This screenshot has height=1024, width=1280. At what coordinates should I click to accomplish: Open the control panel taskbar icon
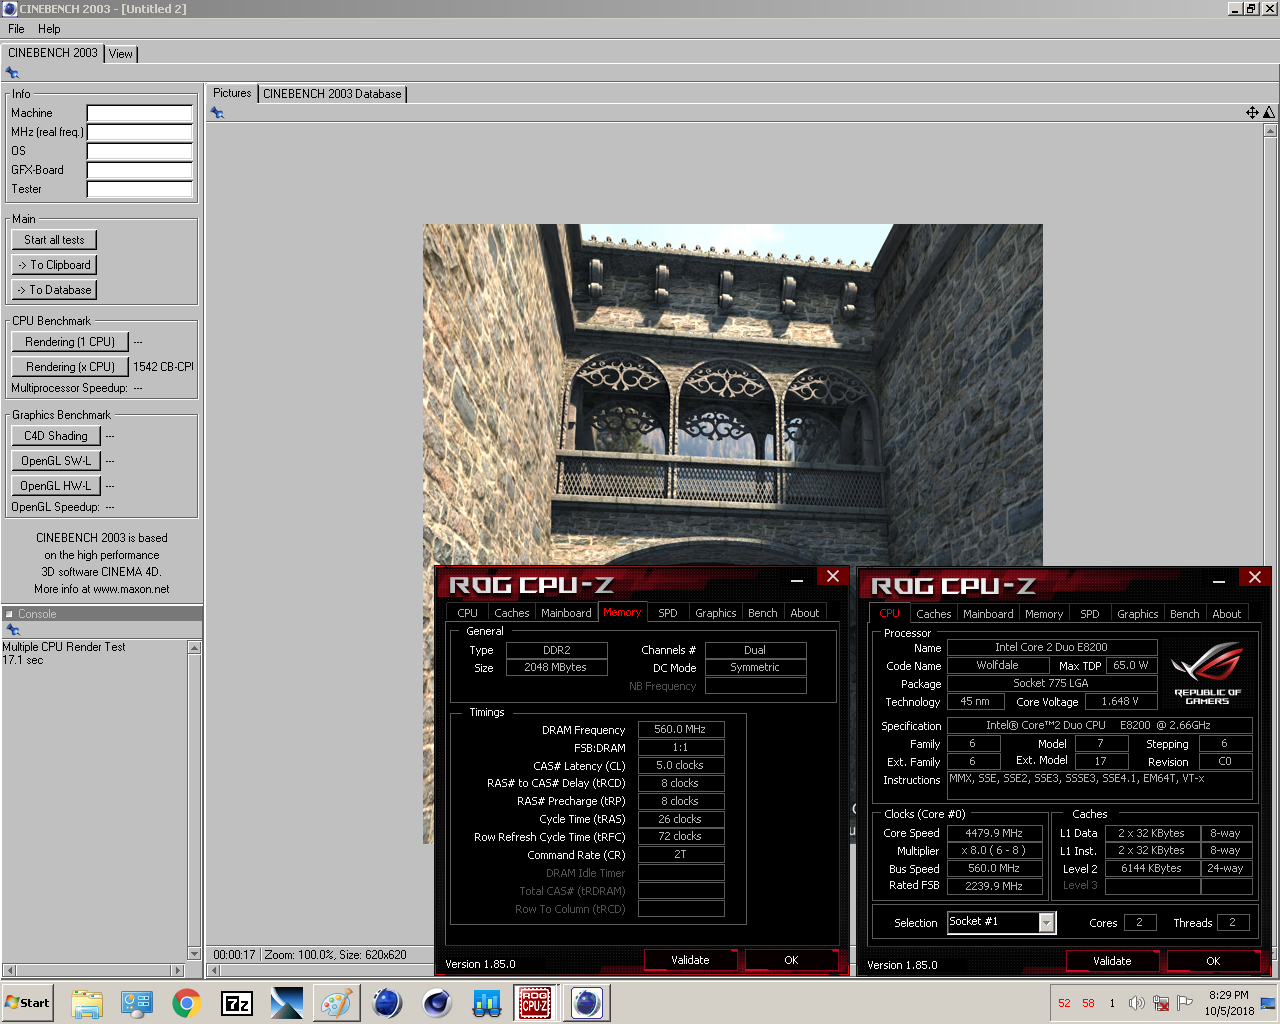tap(137, 1003)
